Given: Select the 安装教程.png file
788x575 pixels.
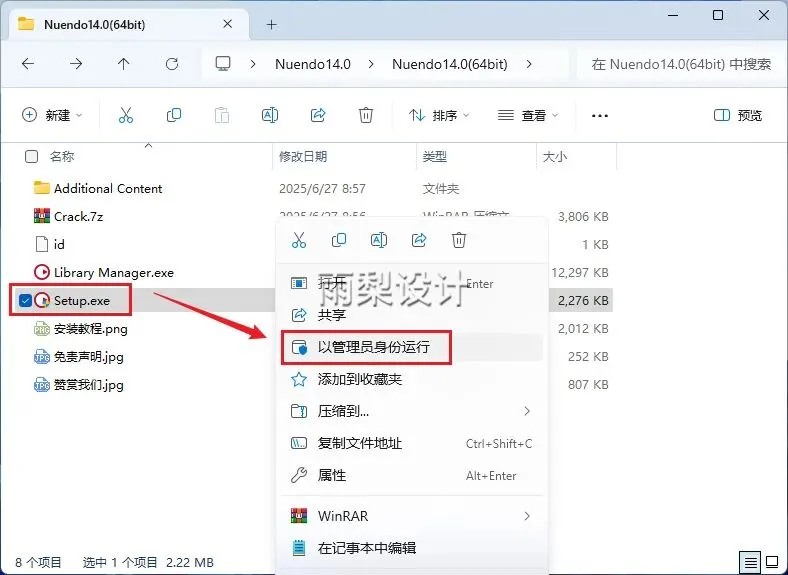Looking at the screenshot, I should pyautogui.click(x=90, y=329).
